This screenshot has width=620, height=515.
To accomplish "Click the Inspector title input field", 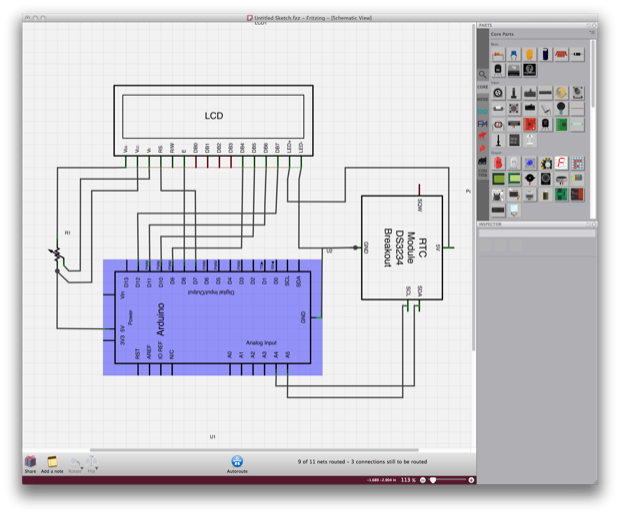I will point(537,233).
